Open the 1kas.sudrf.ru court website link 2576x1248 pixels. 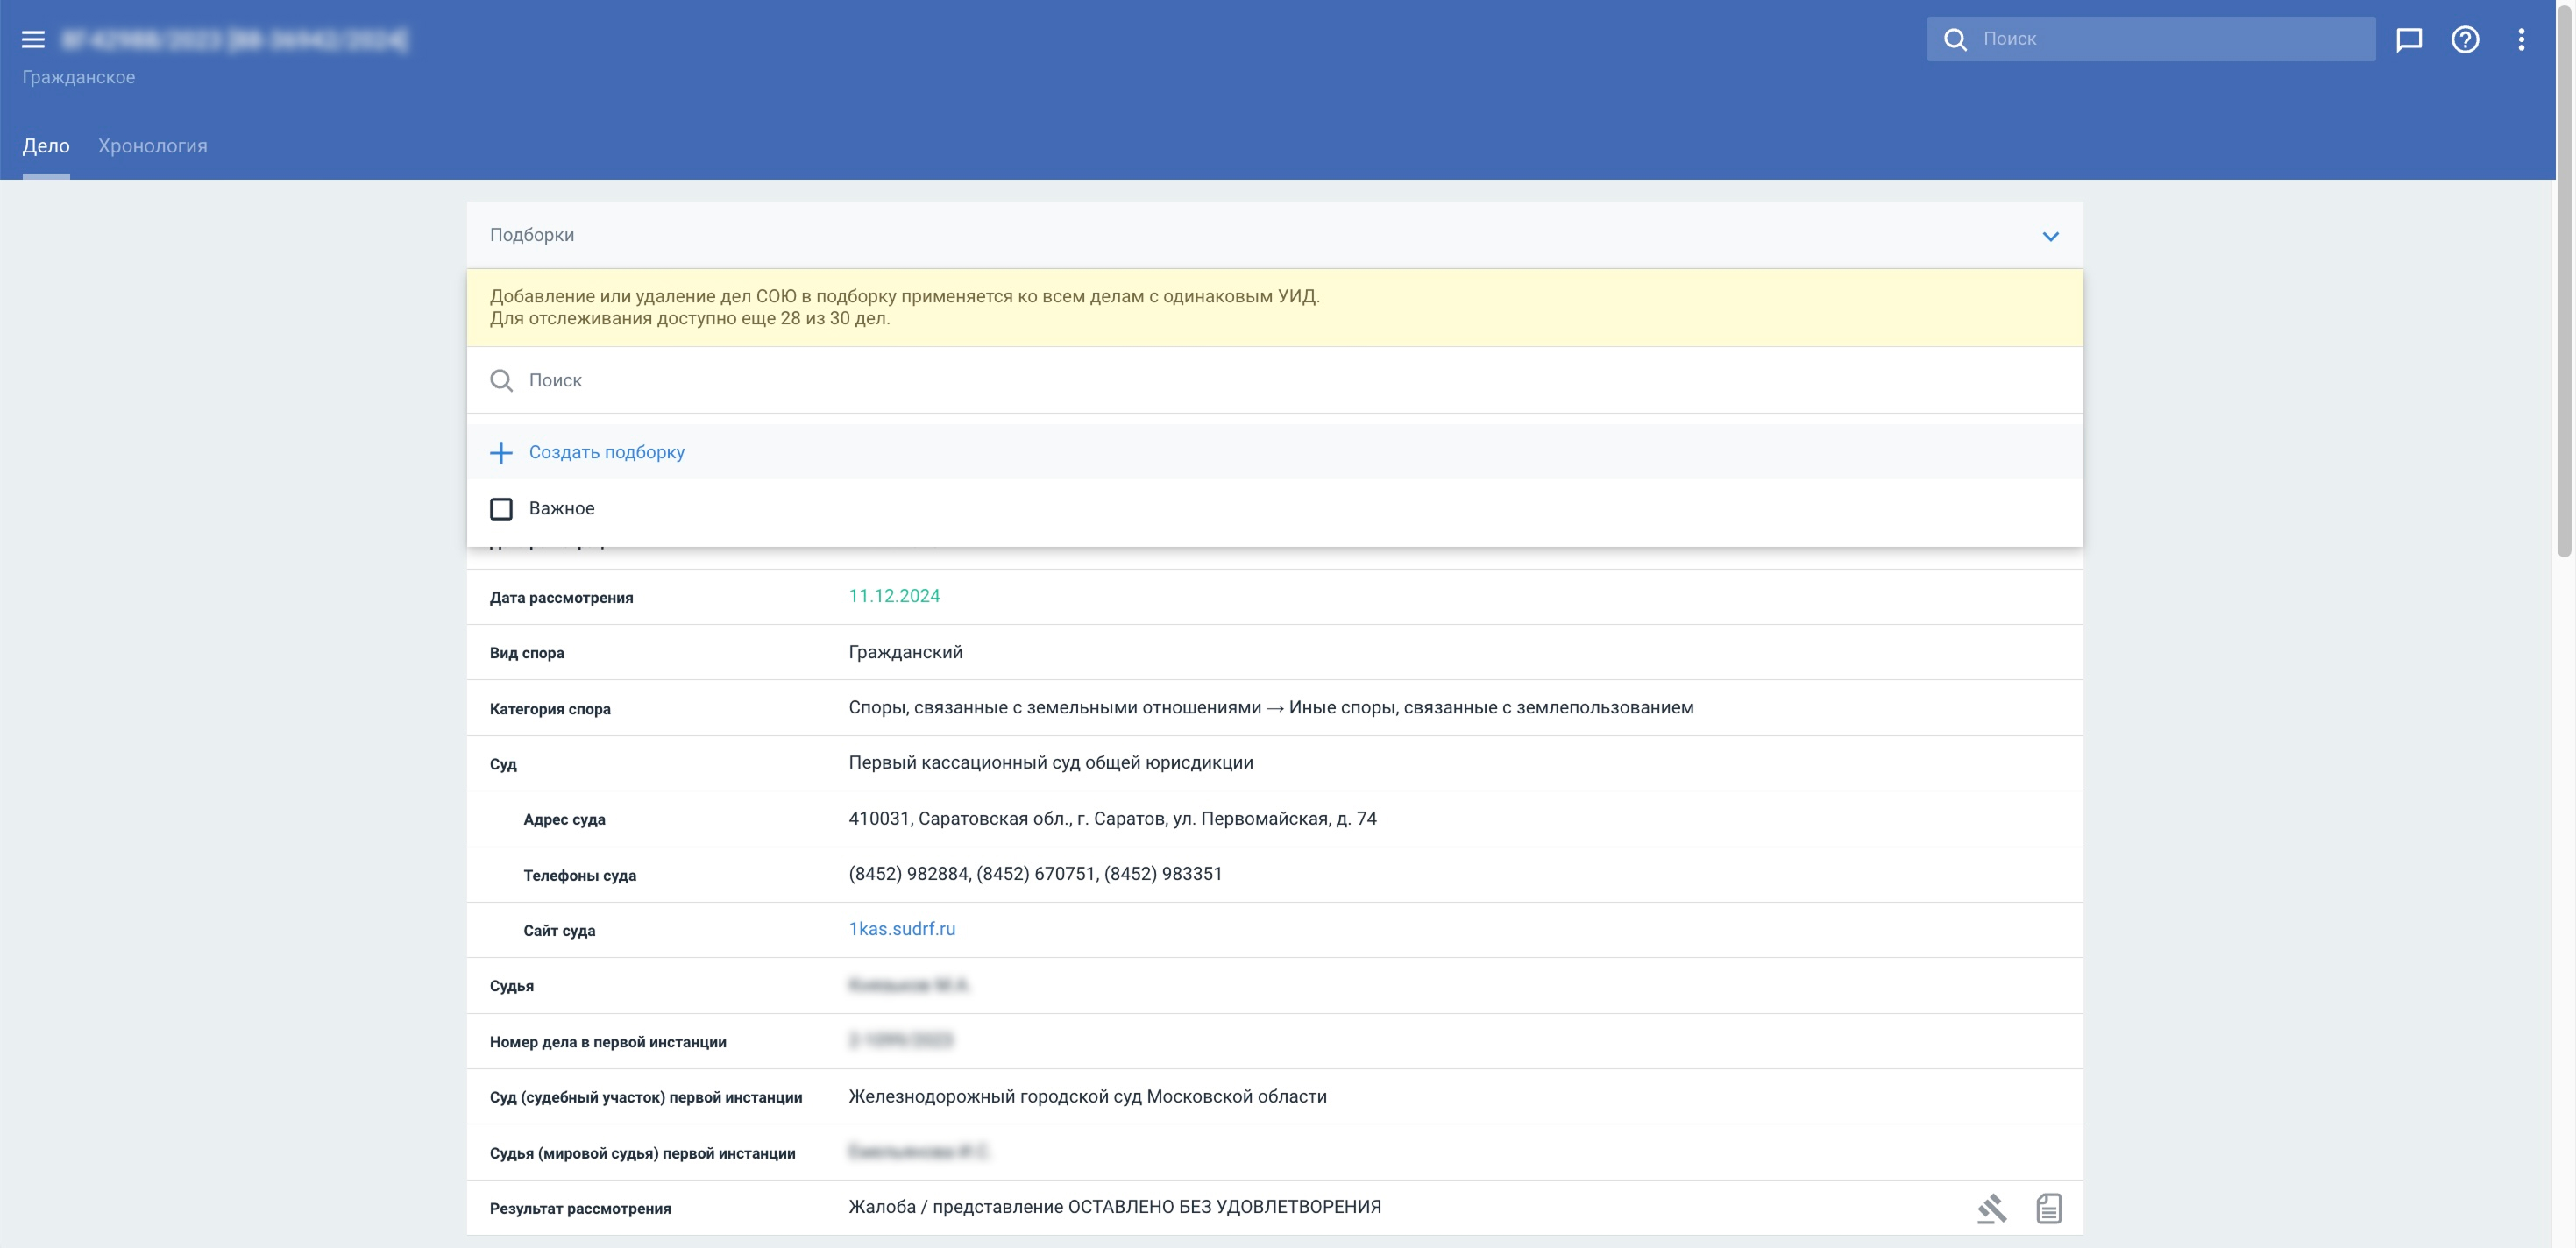(901, 929)
